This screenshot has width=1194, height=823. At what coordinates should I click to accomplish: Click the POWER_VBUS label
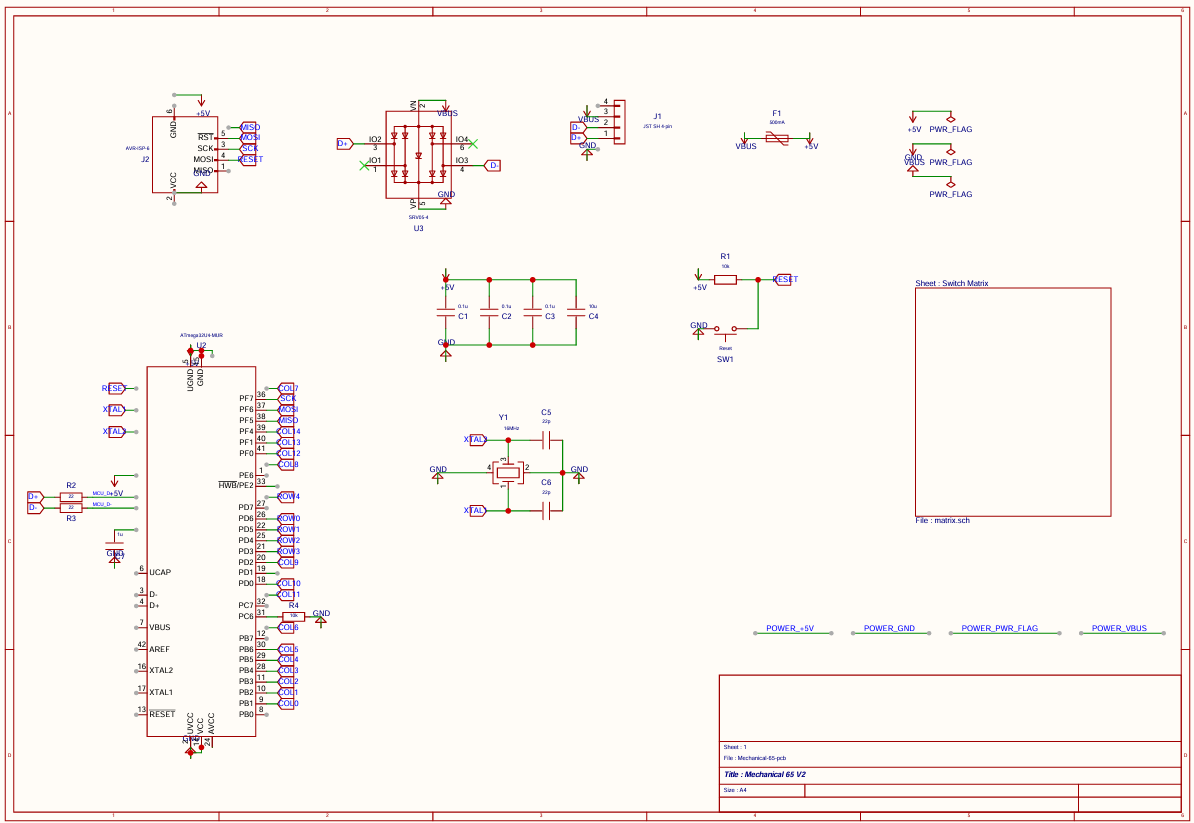1119,629
